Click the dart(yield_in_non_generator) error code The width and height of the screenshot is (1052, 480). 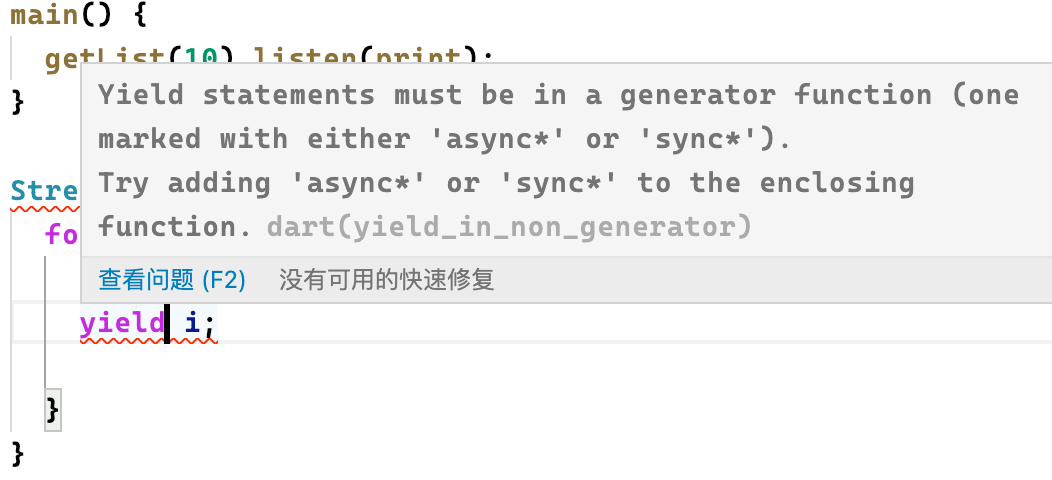pyautogui.click(x=509, y=228)
